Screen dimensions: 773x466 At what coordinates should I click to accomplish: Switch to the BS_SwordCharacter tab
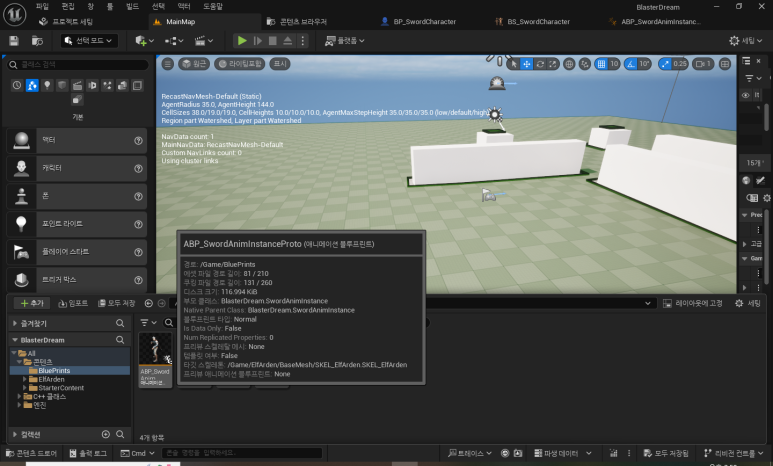[532, 22]
